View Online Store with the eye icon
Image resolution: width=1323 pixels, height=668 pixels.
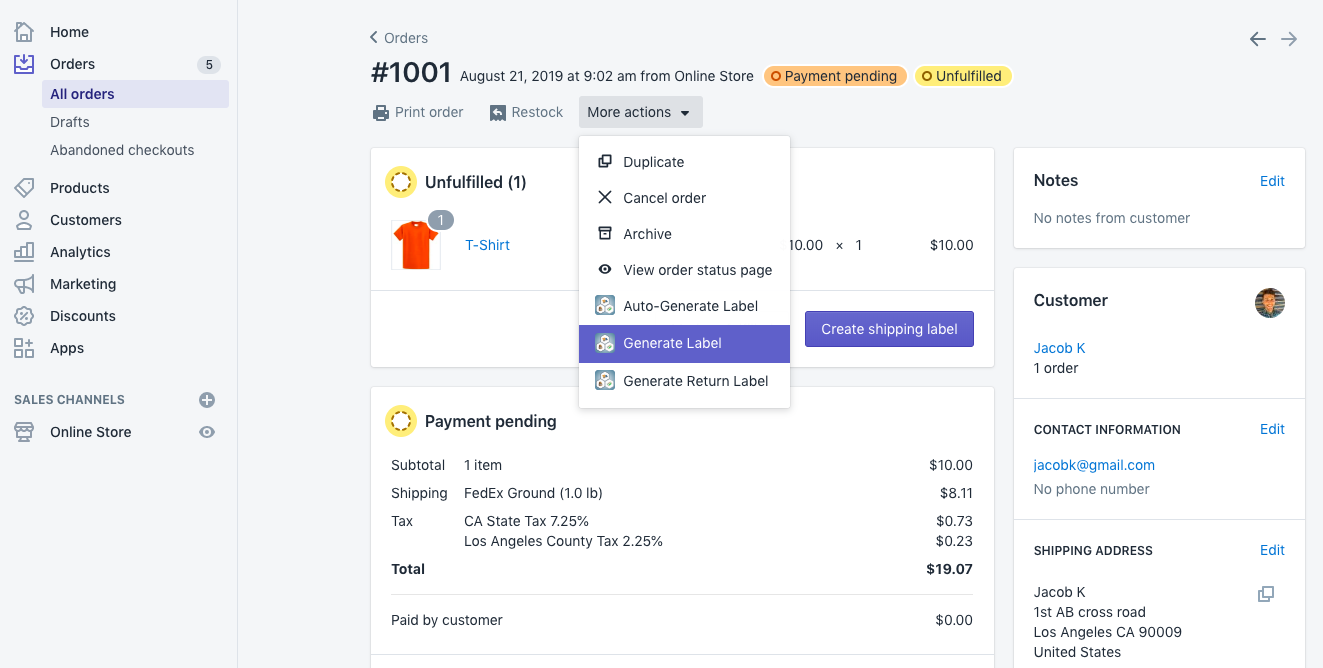click(x=207, y=432)
